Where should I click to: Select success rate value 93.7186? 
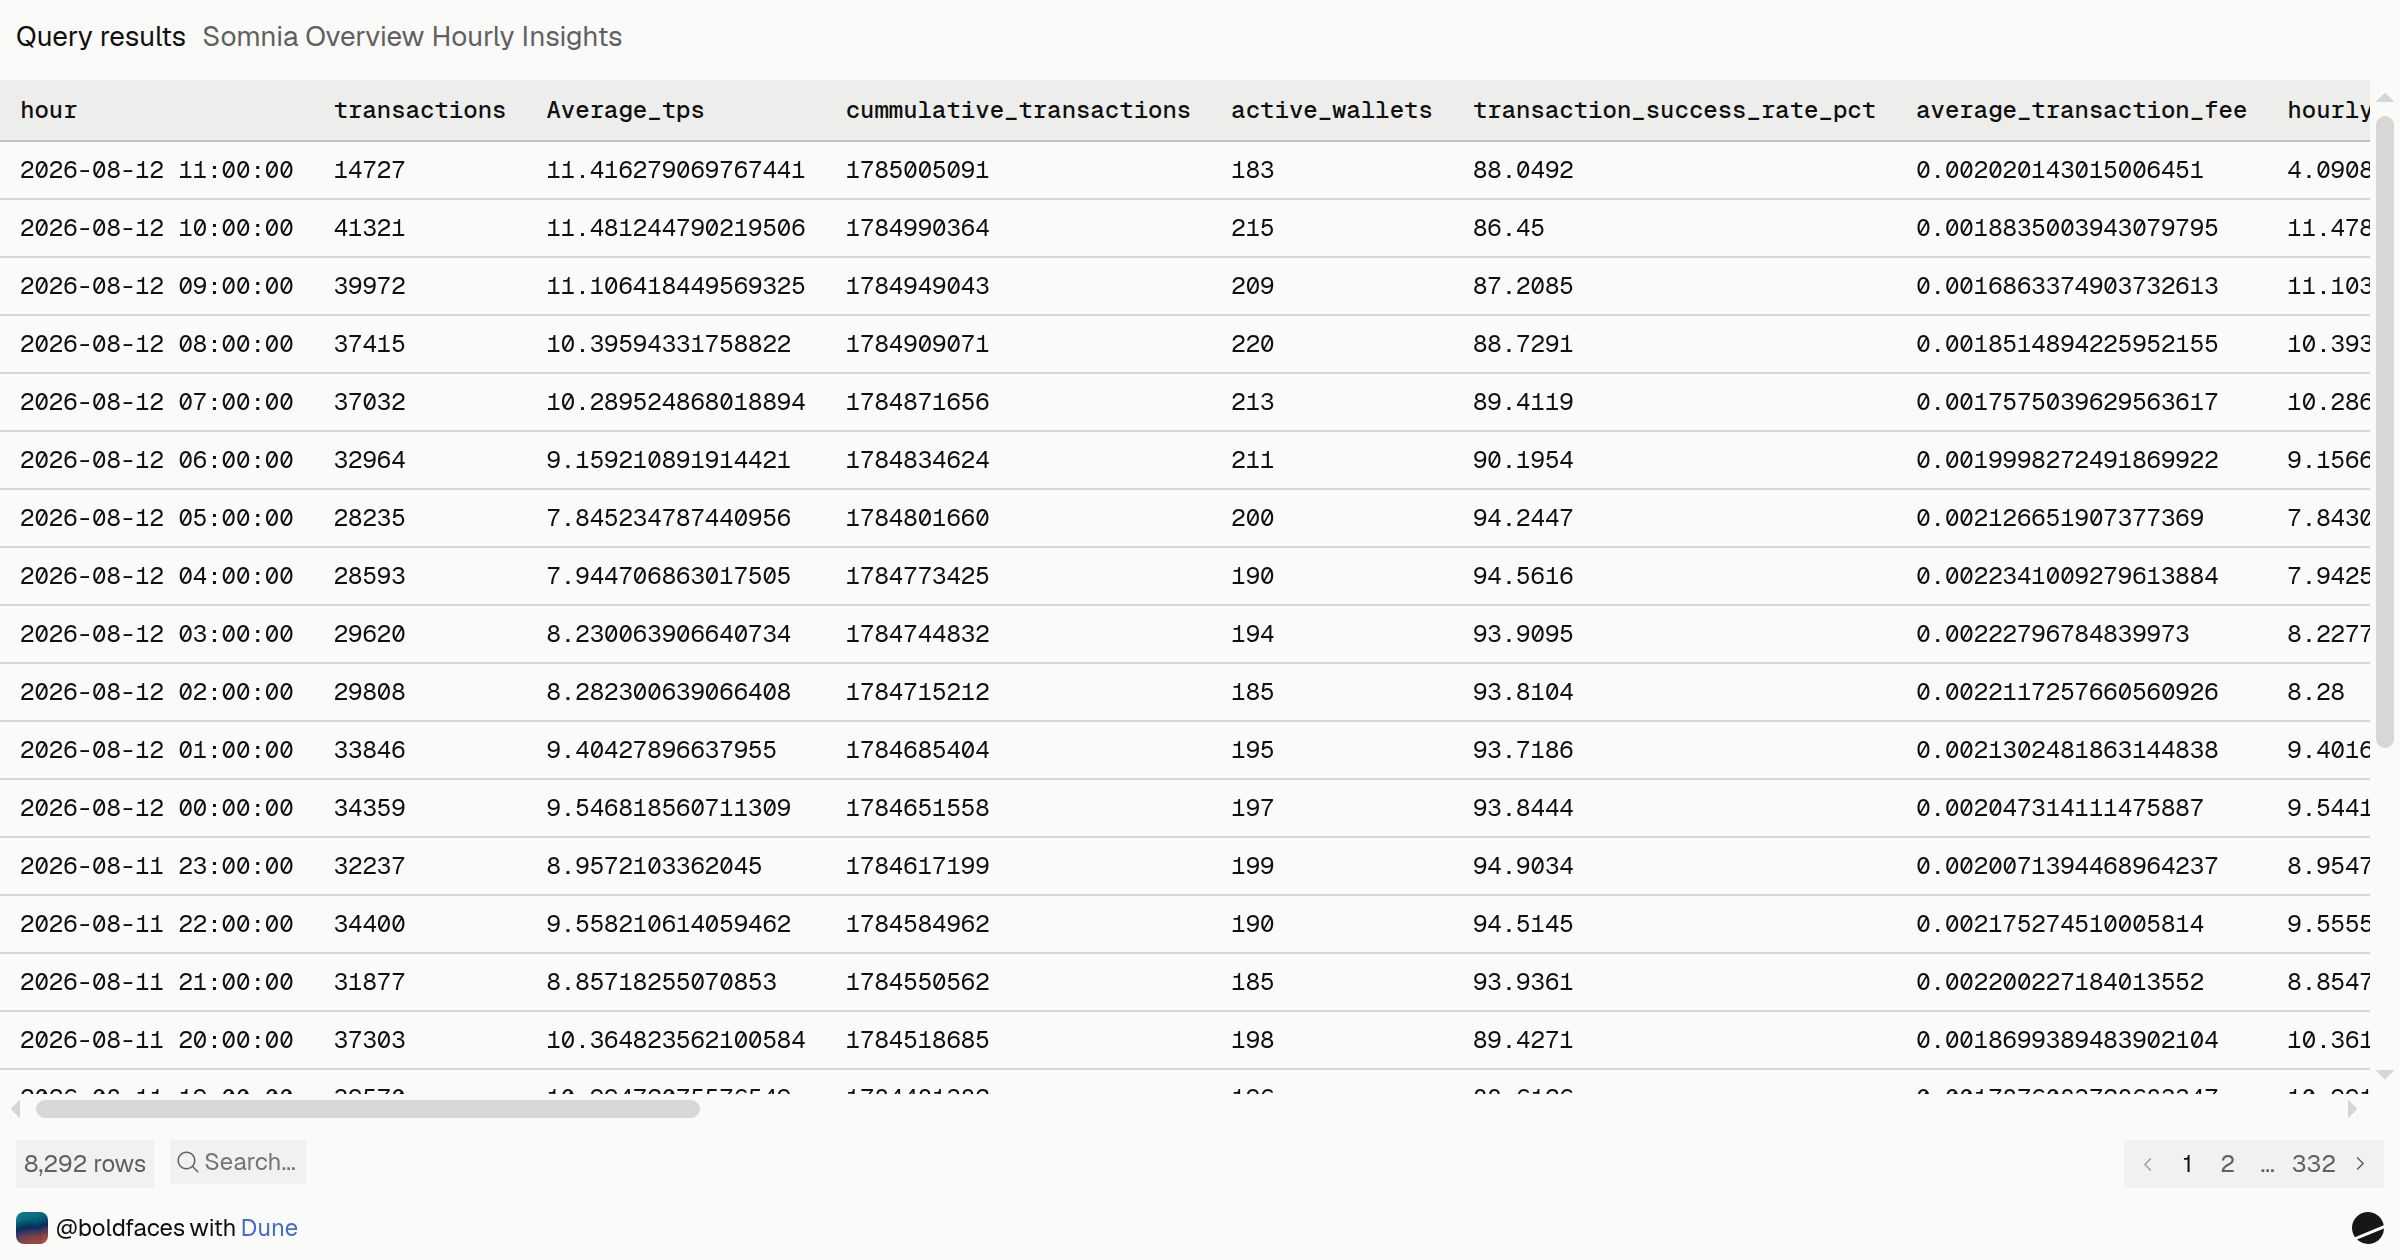1523,750
